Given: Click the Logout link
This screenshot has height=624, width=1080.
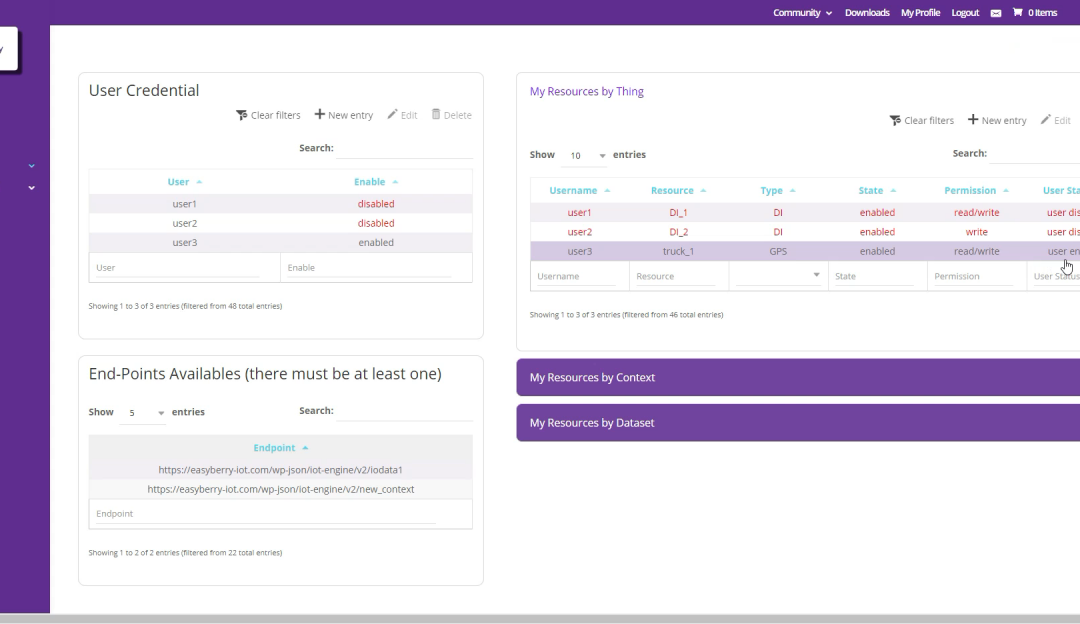Looking at the screenshot, I should click(x=965, y=12).
